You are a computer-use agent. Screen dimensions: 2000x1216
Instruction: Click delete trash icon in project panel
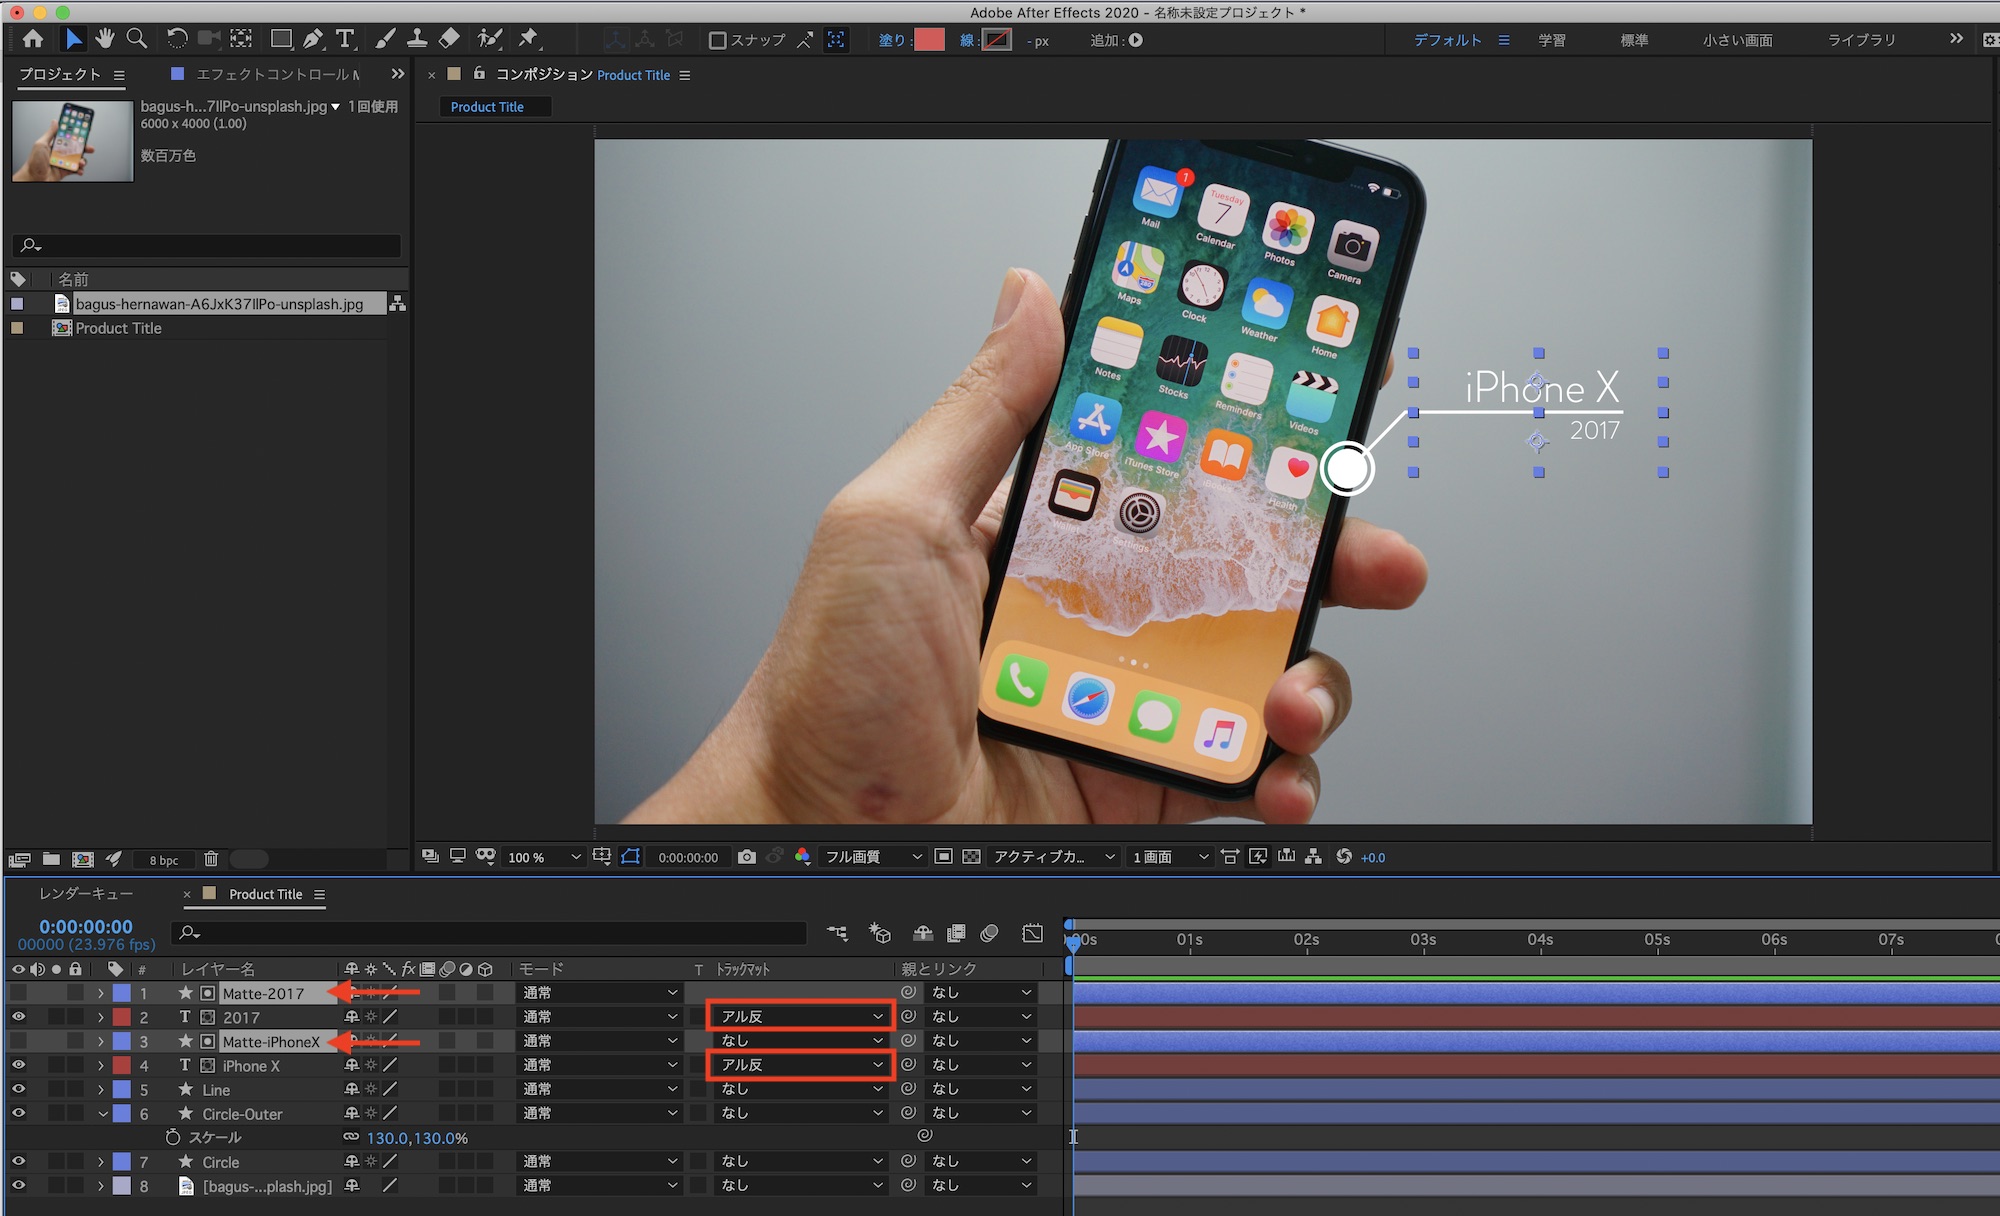click(x=211, y=859)
